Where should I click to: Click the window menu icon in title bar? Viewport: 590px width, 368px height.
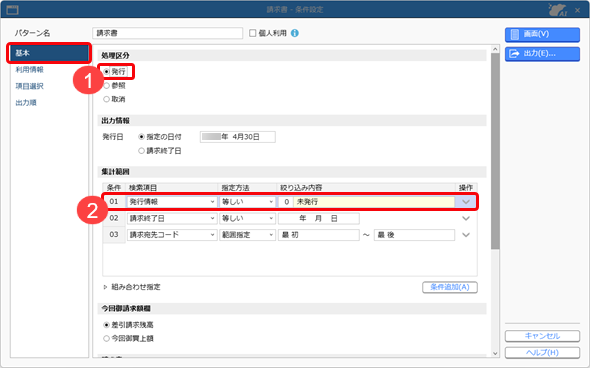[12, 10]
